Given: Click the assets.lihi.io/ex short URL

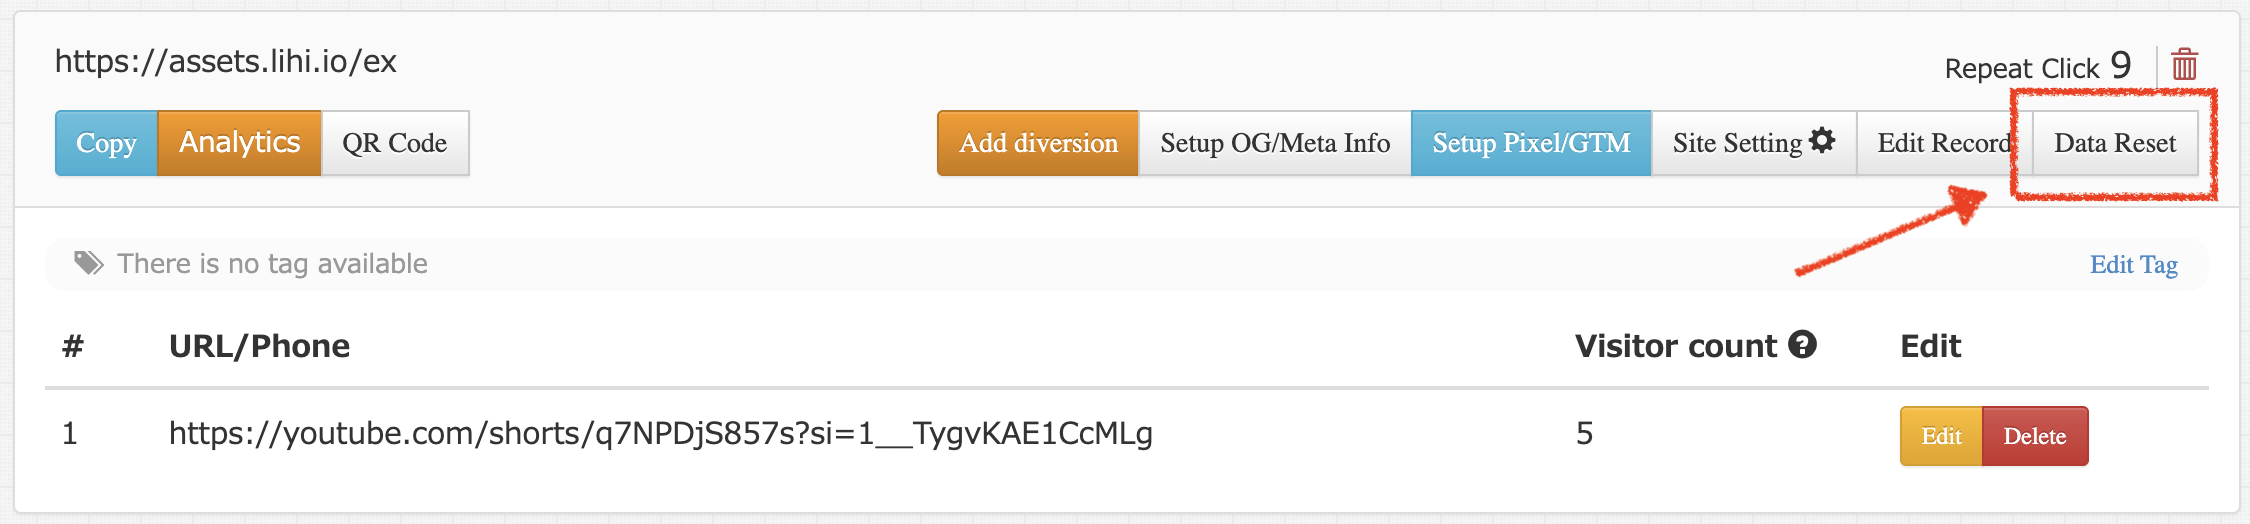Looking at the screenshot, I should click(225, 62).
